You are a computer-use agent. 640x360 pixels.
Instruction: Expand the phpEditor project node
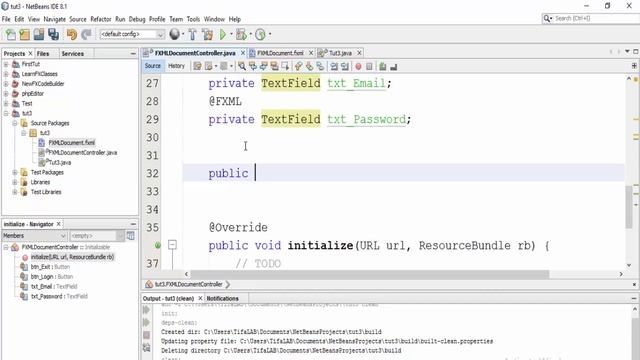[x=6, y=93]
